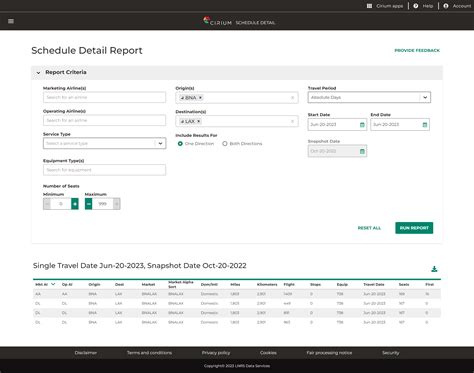Screen dimensions: 474x373
Task: Click Reset All
Action: click(369, 228)
